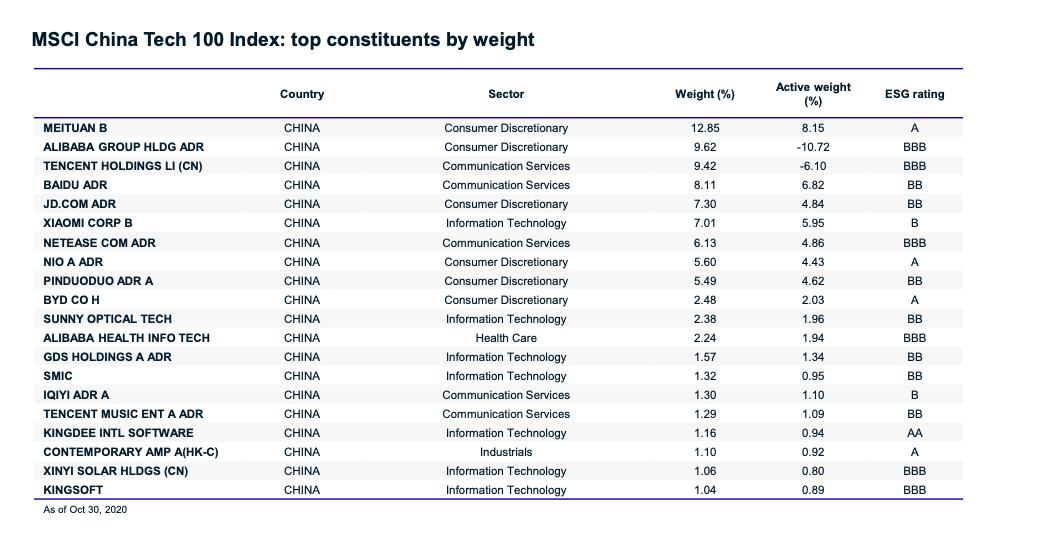This screenshot has height=548, width=1041.
Task: Click the JD.COM ADR constituent name
Action: (x=80, y=204)
